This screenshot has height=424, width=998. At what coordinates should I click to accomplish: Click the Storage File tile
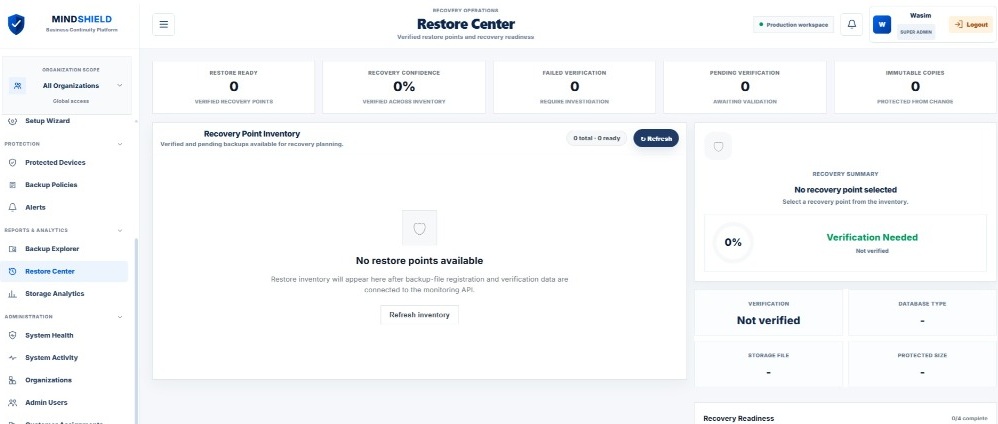coord(768,364)
